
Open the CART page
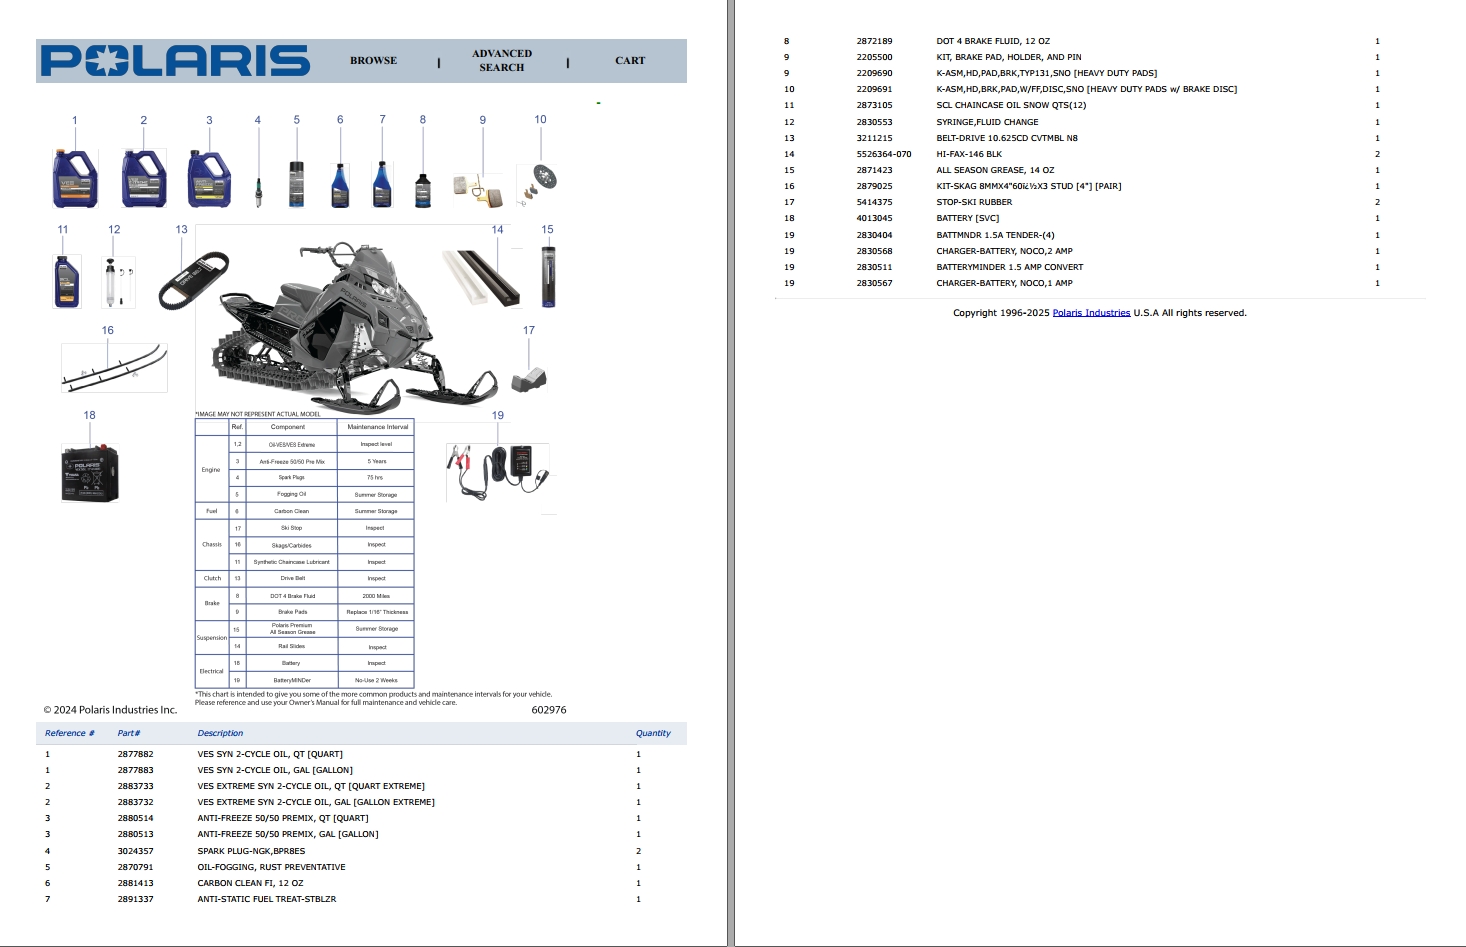pos(629,61)
